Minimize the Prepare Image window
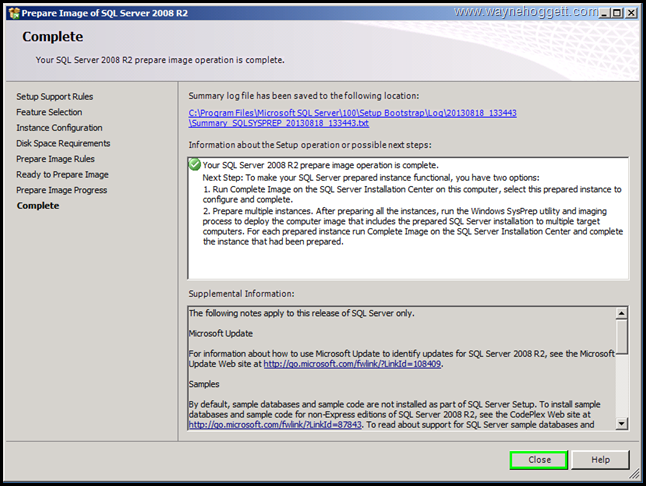 click(x=604, y=13)
